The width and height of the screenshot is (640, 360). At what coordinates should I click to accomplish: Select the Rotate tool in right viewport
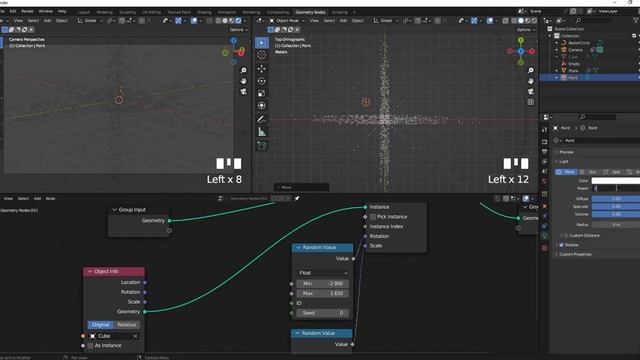click(262, 81)
